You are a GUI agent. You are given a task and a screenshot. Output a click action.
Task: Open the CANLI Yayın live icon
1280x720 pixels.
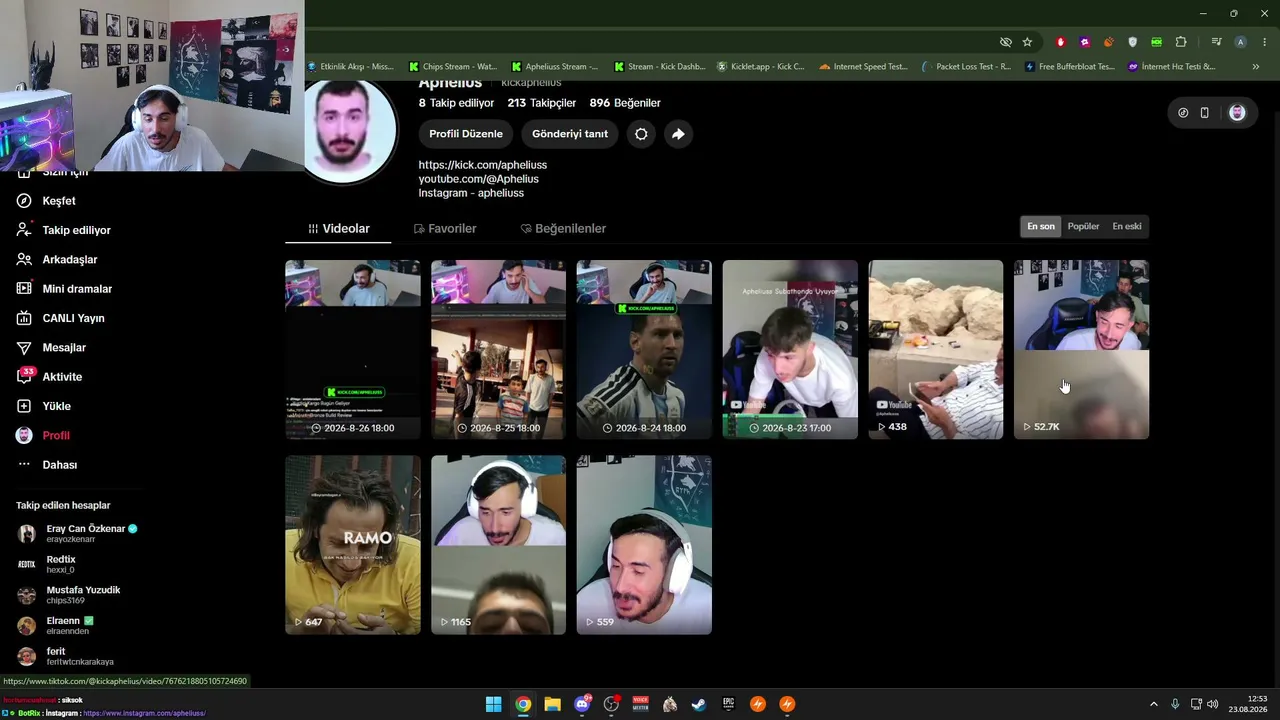(24, 318)
